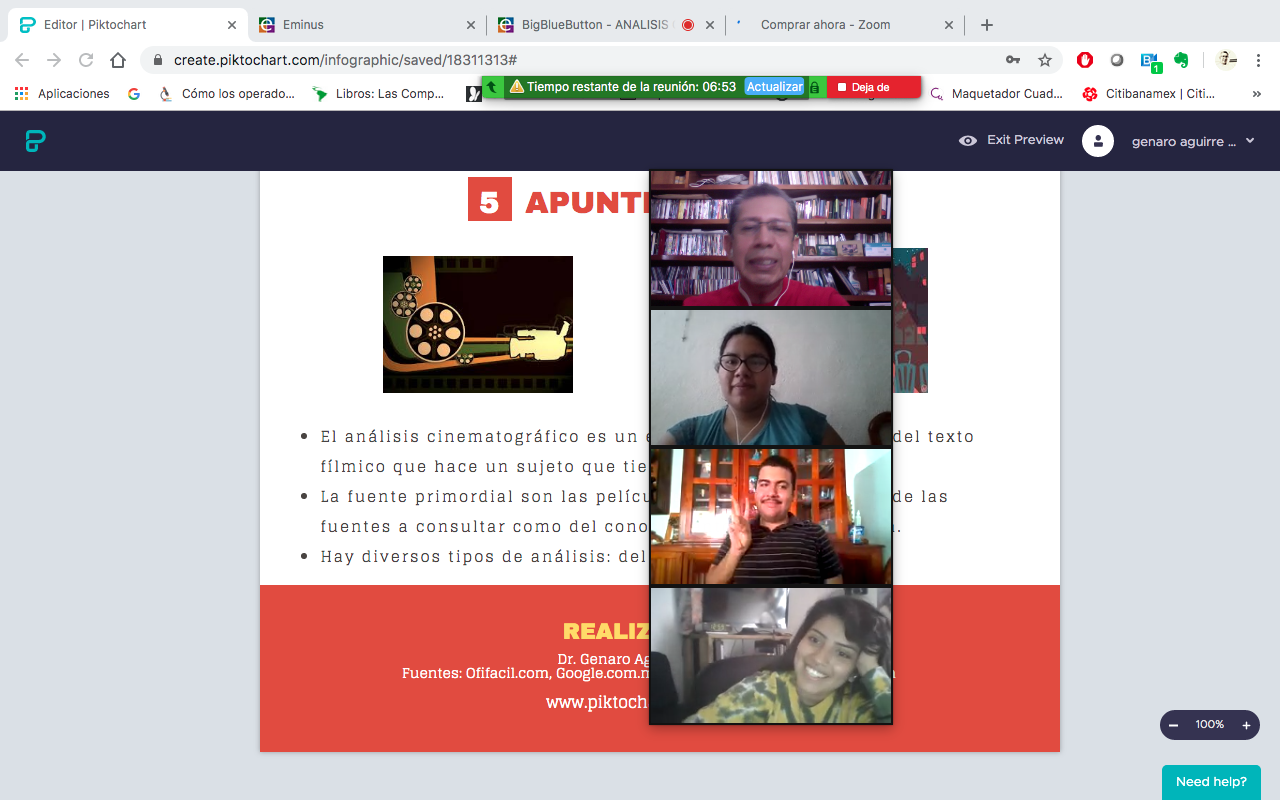Open the Chrome three-dot menu

(1258, 60)
